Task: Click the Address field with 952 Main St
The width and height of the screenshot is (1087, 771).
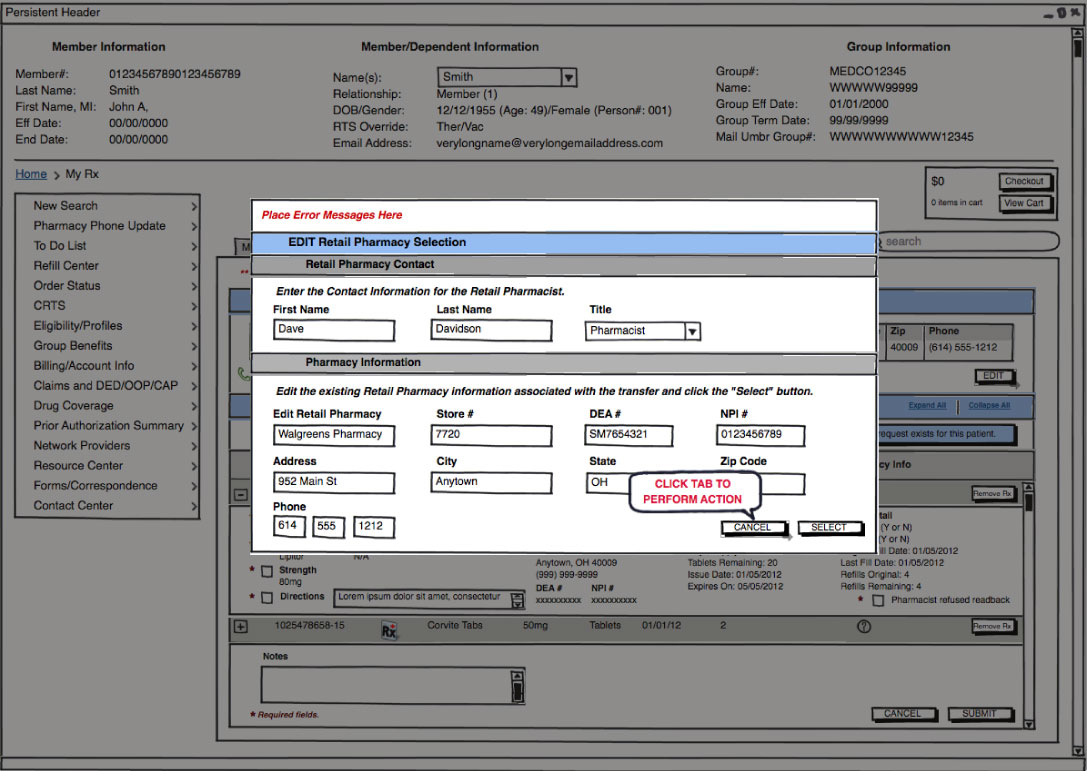Action: (x=333, y=483)
